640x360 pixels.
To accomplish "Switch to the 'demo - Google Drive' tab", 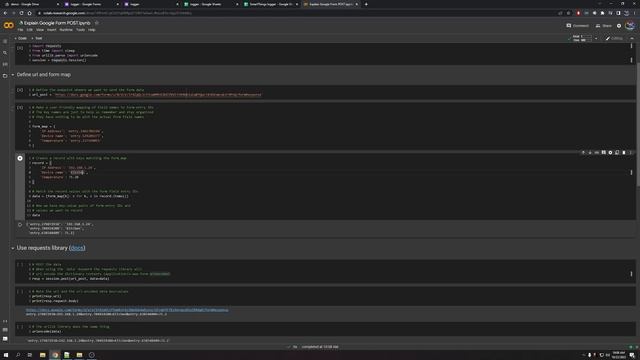I will [31, 4].
